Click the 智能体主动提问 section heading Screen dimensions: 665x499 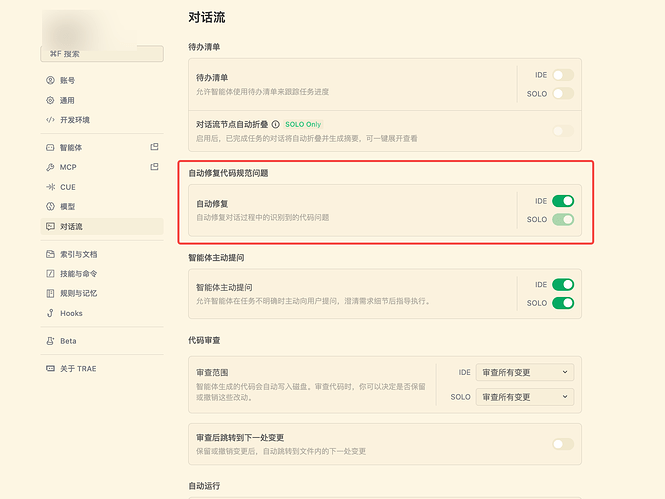(216, 258)
